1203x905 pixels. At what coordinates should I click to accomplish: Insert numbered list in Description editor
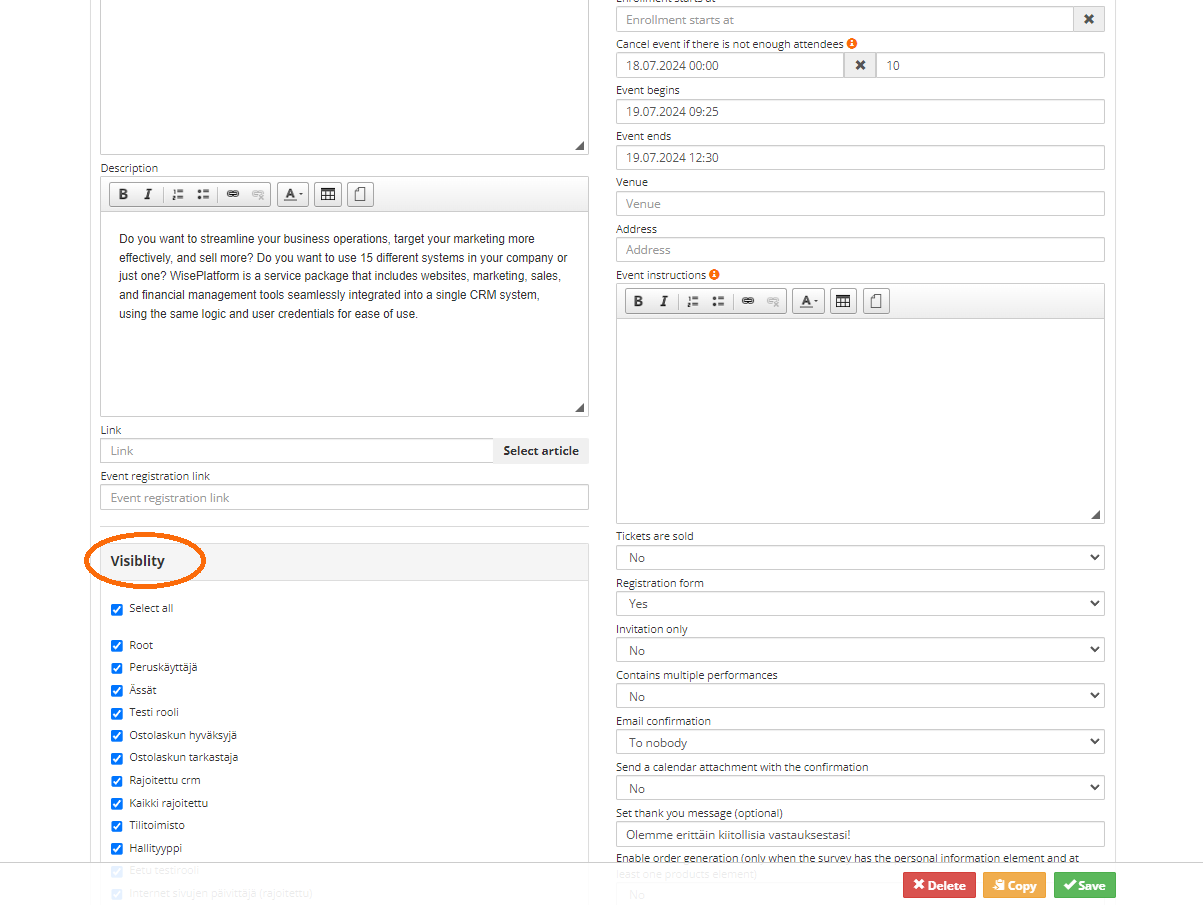pos(178,195)
